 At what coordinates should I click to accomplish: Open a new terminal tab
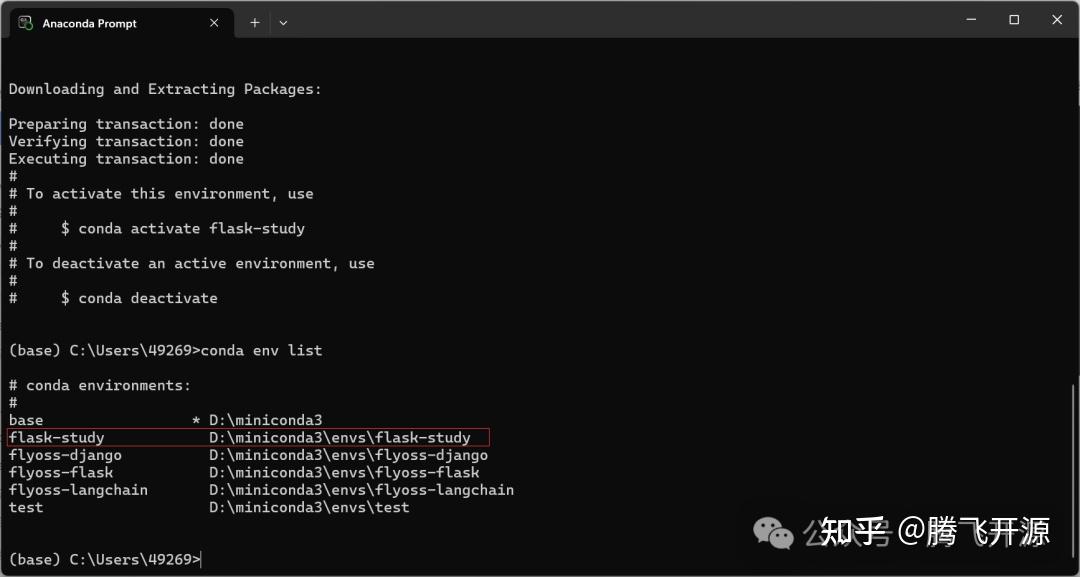[x=255, y=23]
